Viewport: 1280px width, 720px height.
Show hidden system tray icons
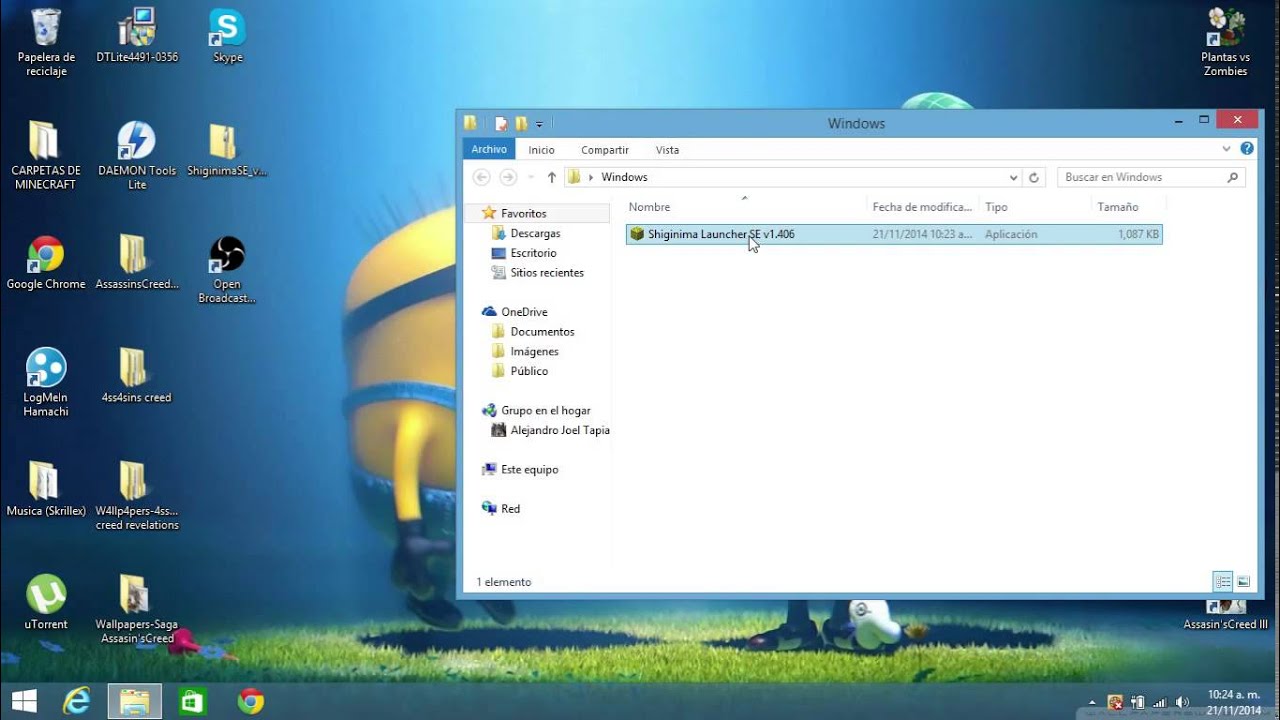click(1093, 702)
